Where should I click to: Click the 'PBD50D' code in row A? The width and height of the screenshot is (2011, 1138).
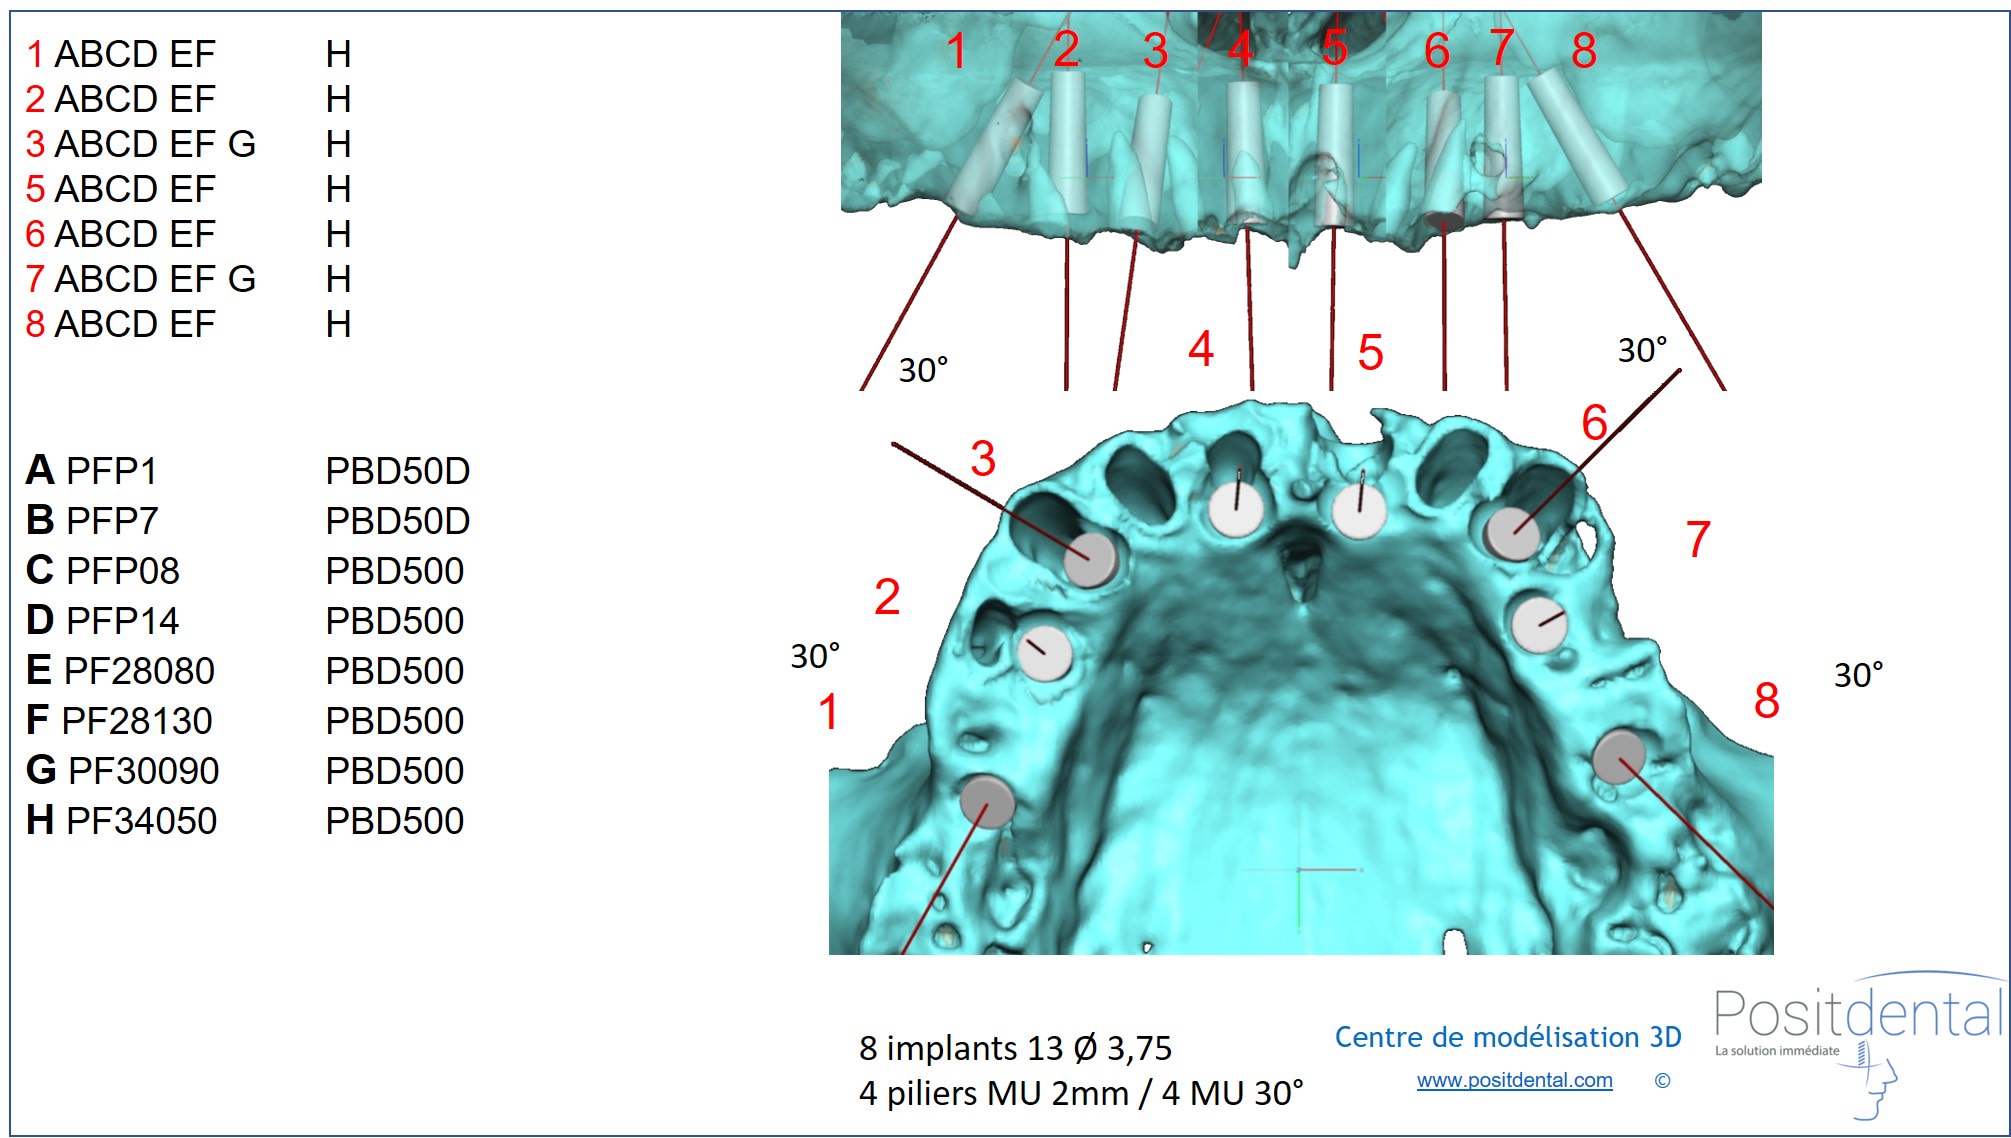tap(397, 471)
